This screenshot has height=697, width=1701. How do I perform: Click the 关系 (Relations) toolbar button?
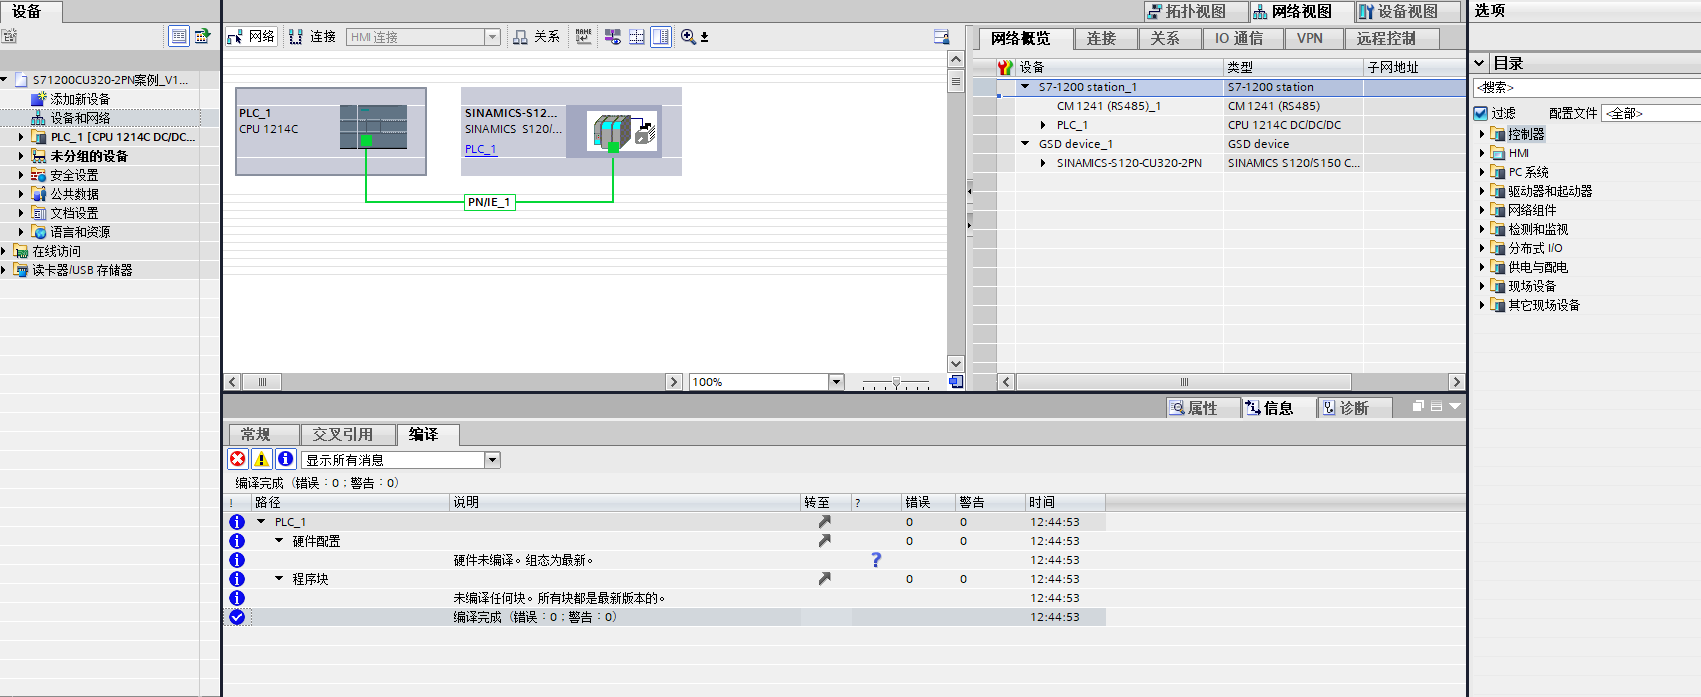(x=536, y=37)
